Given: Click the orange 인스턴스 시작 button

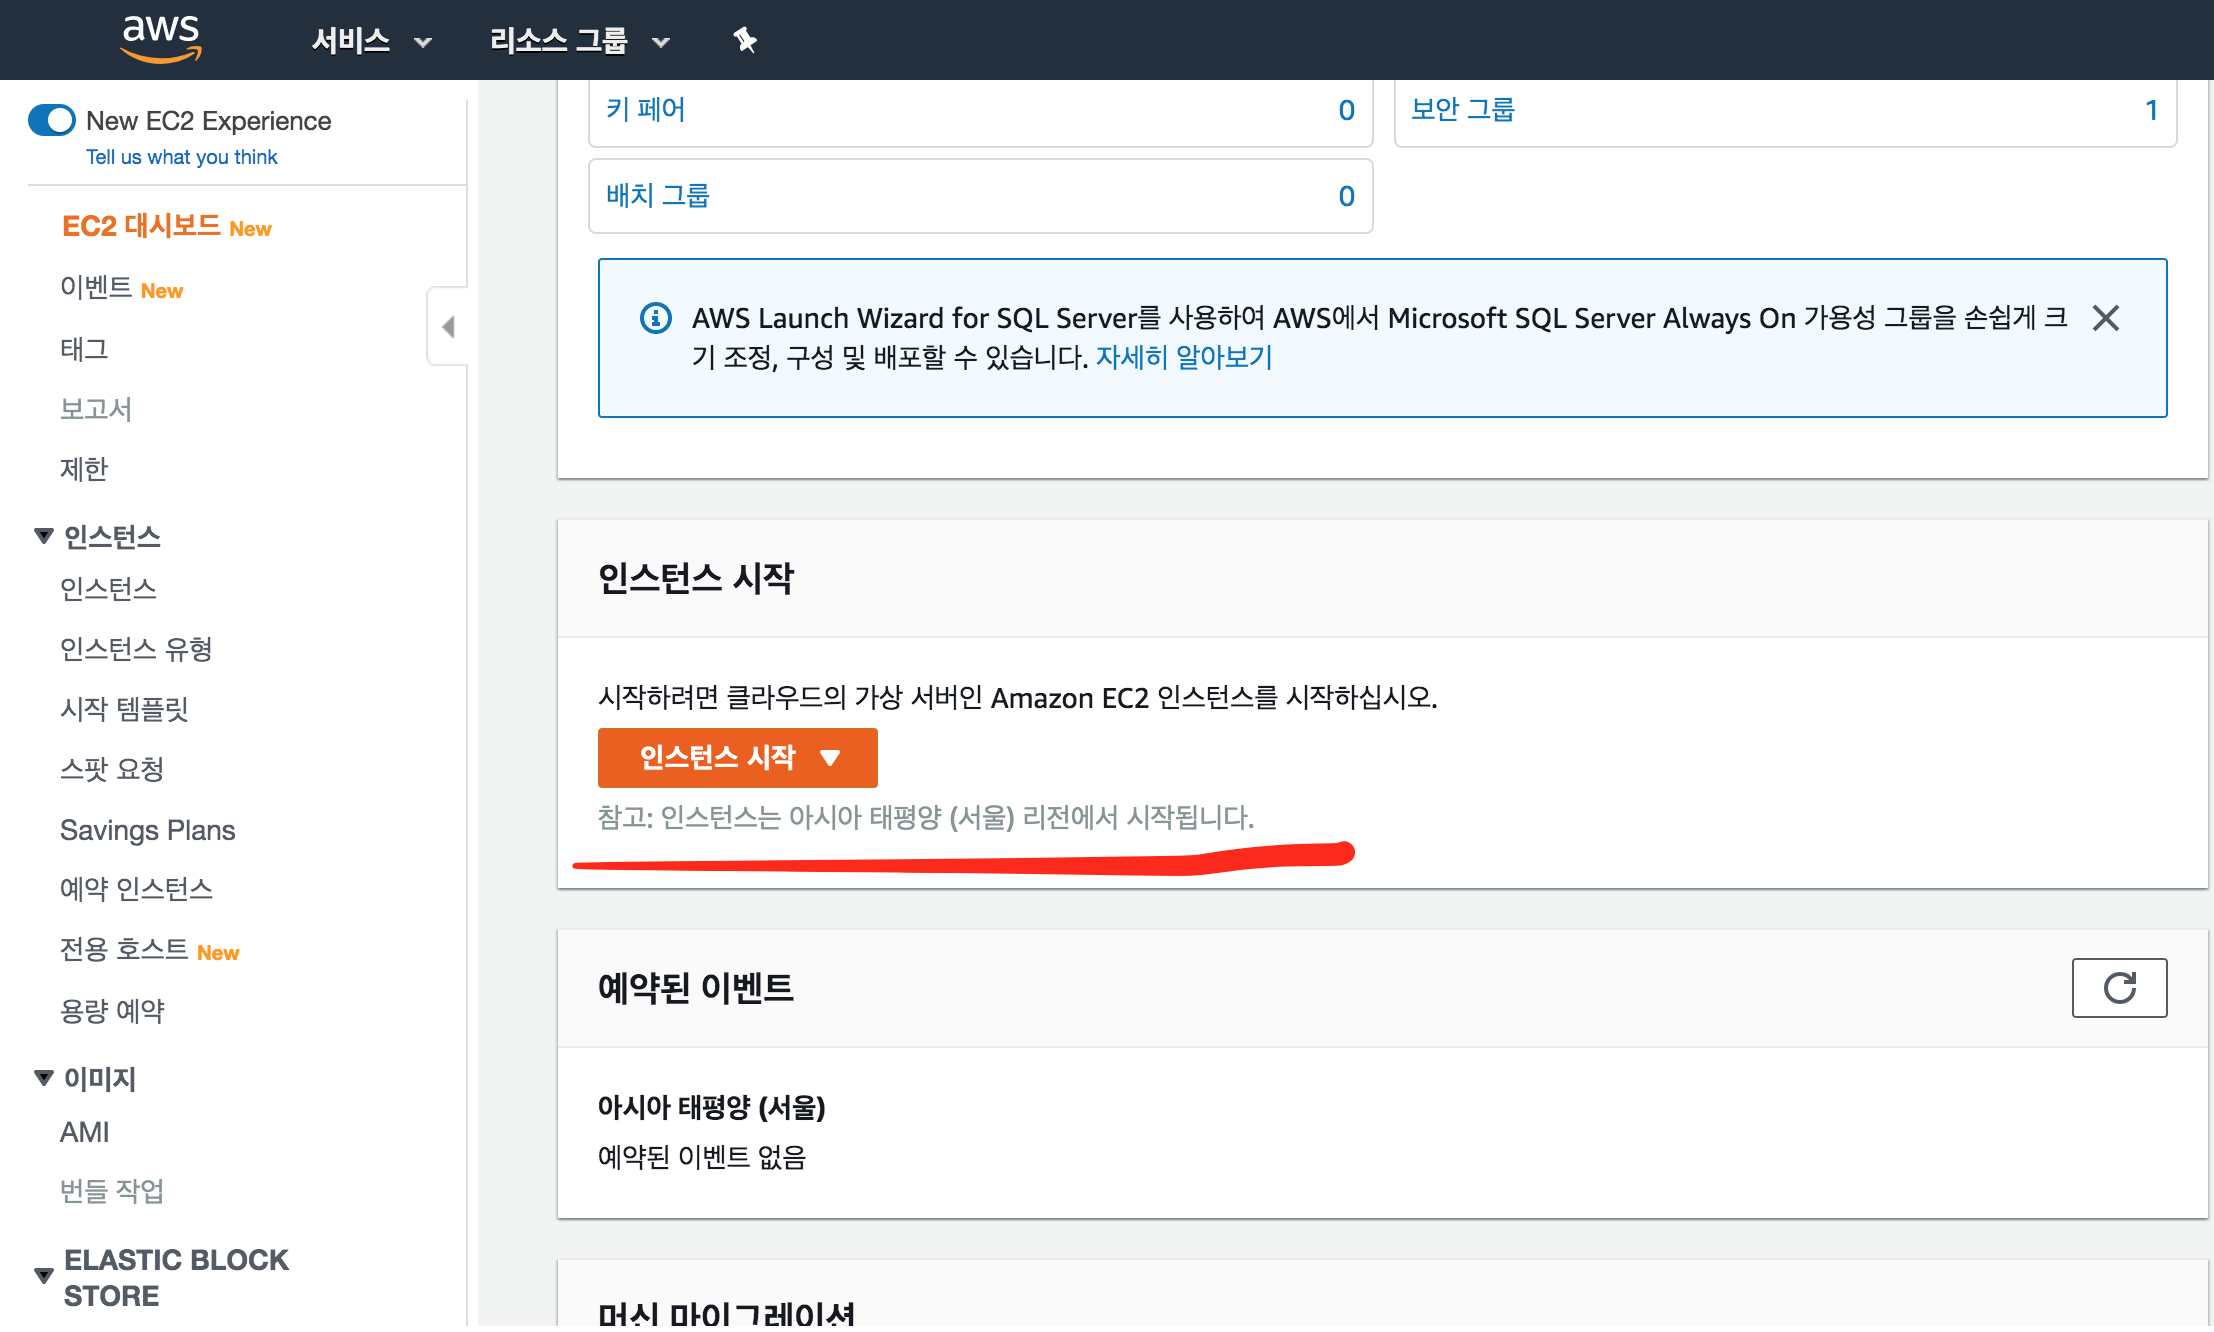Looking at the screenshot, I should pos(737,757).
